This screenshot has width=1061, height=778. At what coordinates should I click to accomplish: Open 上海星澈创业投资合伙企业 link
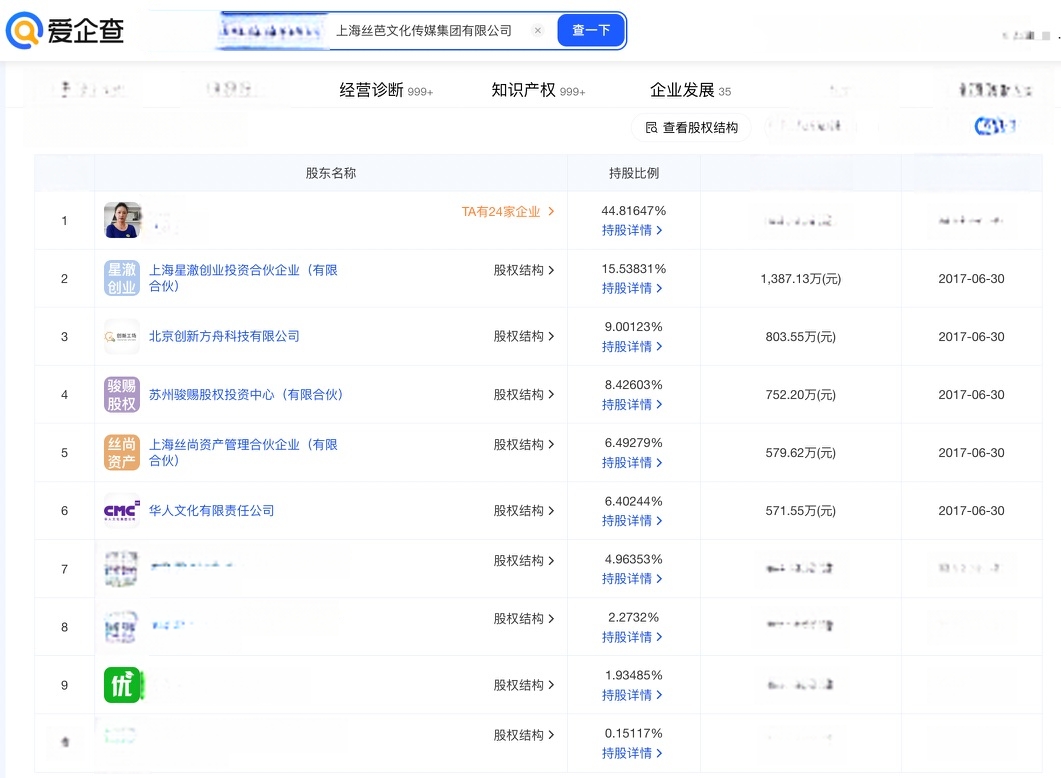tap(243, 278)
